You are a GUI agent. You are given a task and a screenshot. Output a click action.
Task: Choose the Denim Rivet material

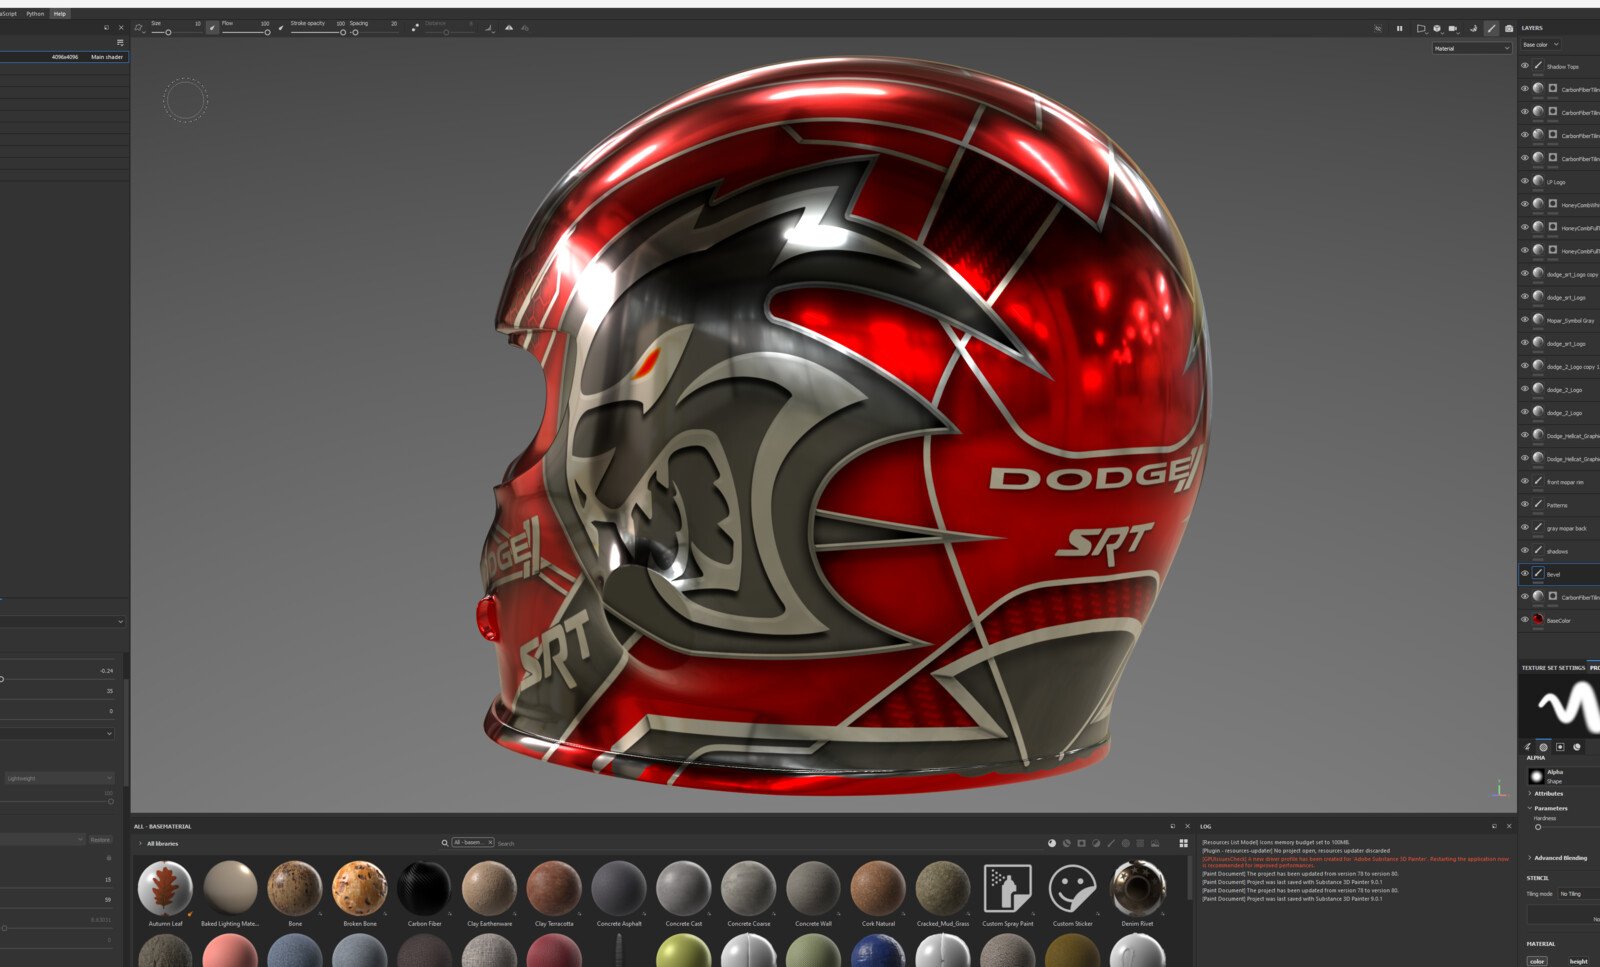pyautogui.click(x=1137, y=888)
